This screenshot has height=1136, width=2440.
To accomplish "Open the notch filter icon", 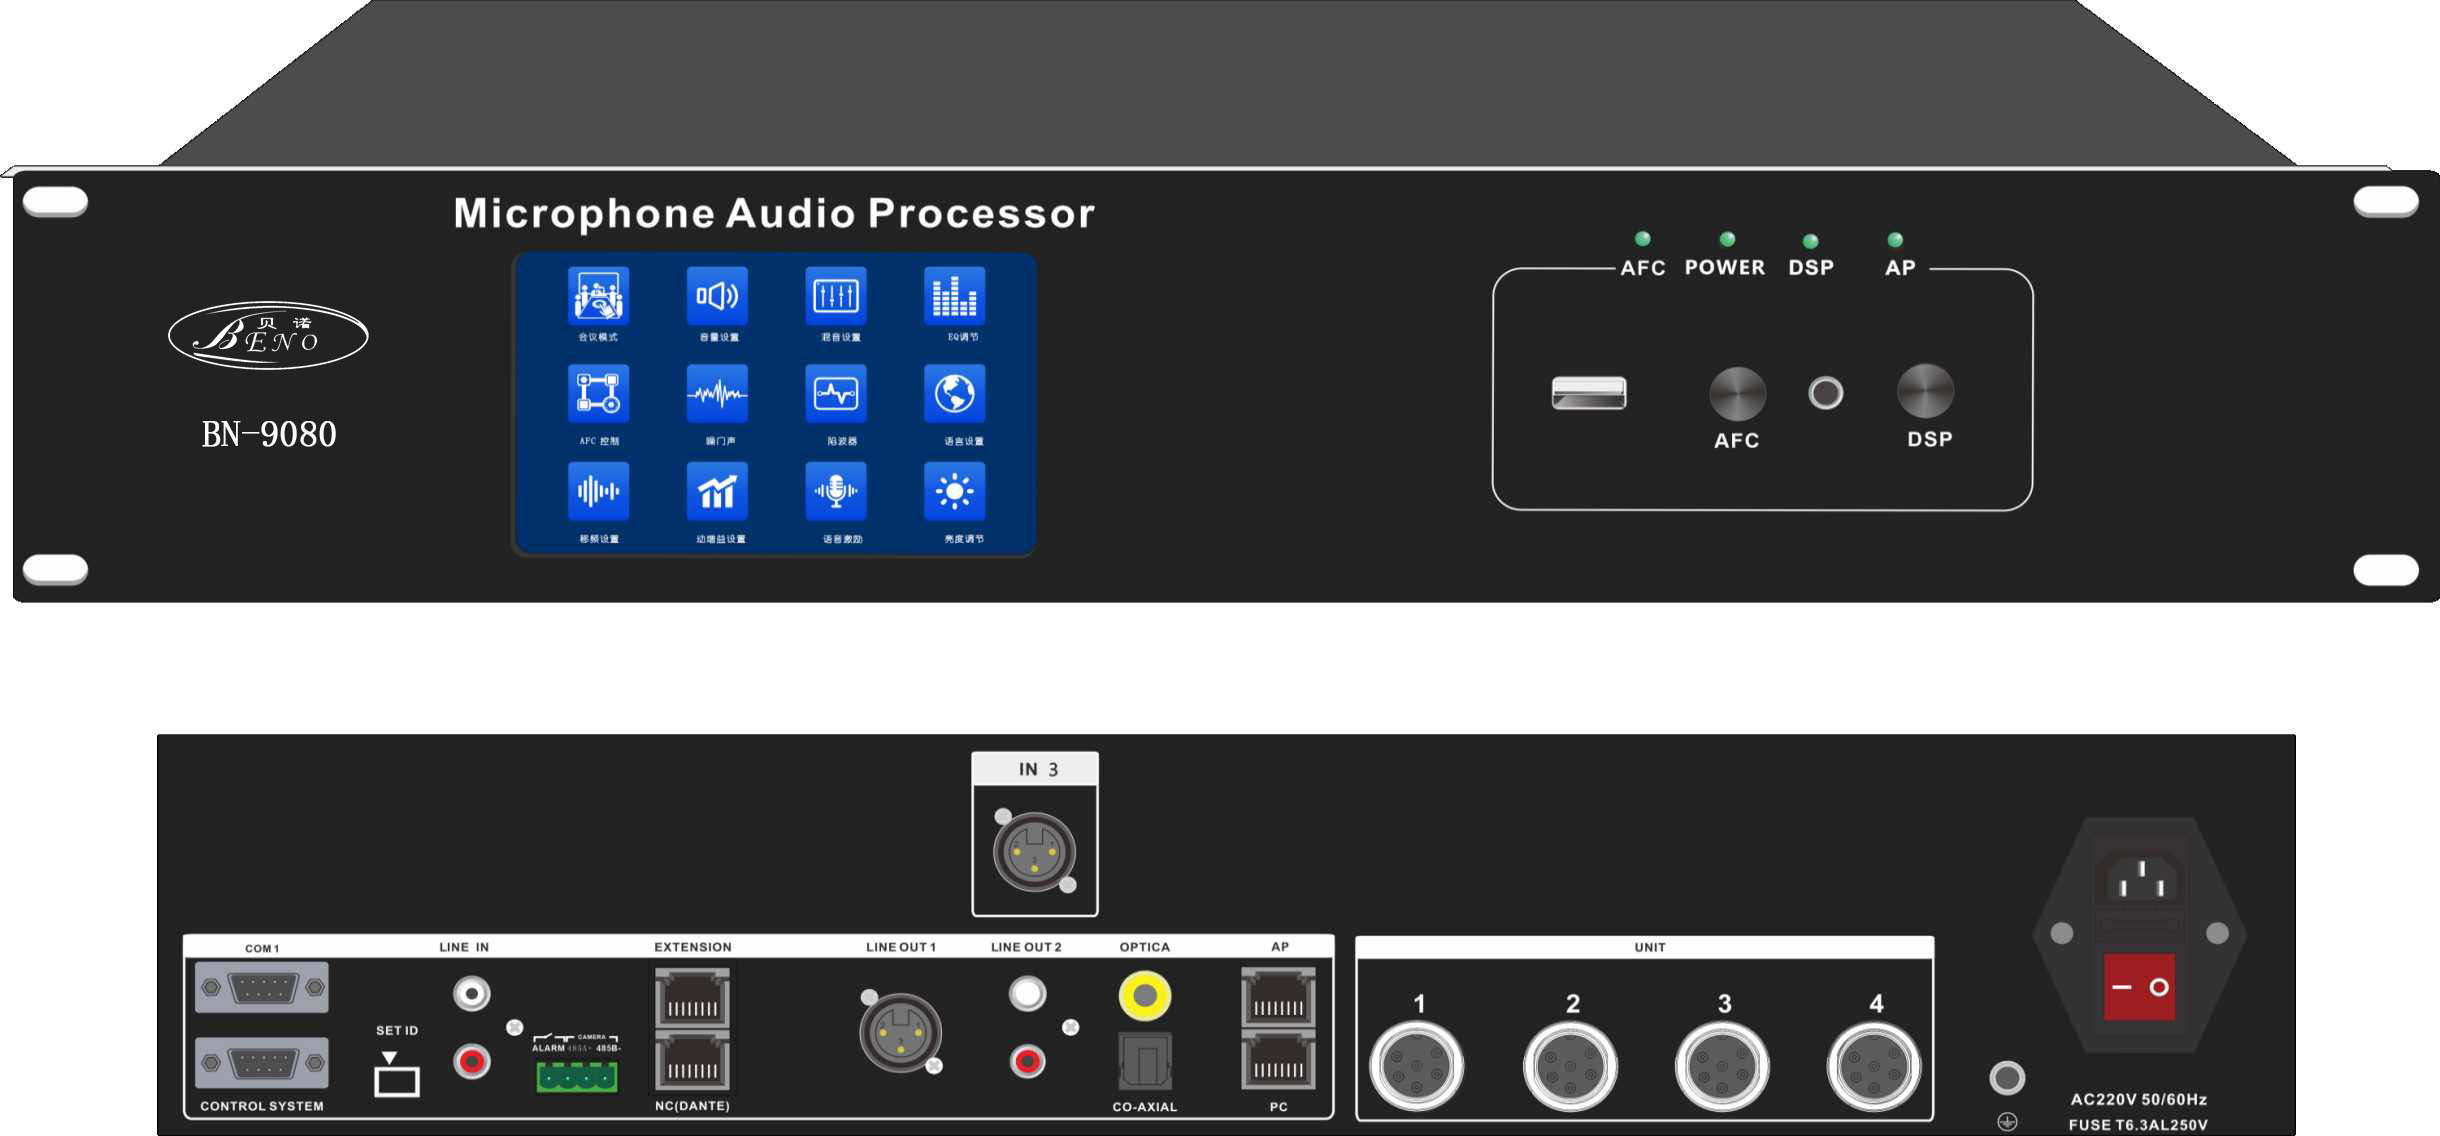I will (x=836, y=393).
